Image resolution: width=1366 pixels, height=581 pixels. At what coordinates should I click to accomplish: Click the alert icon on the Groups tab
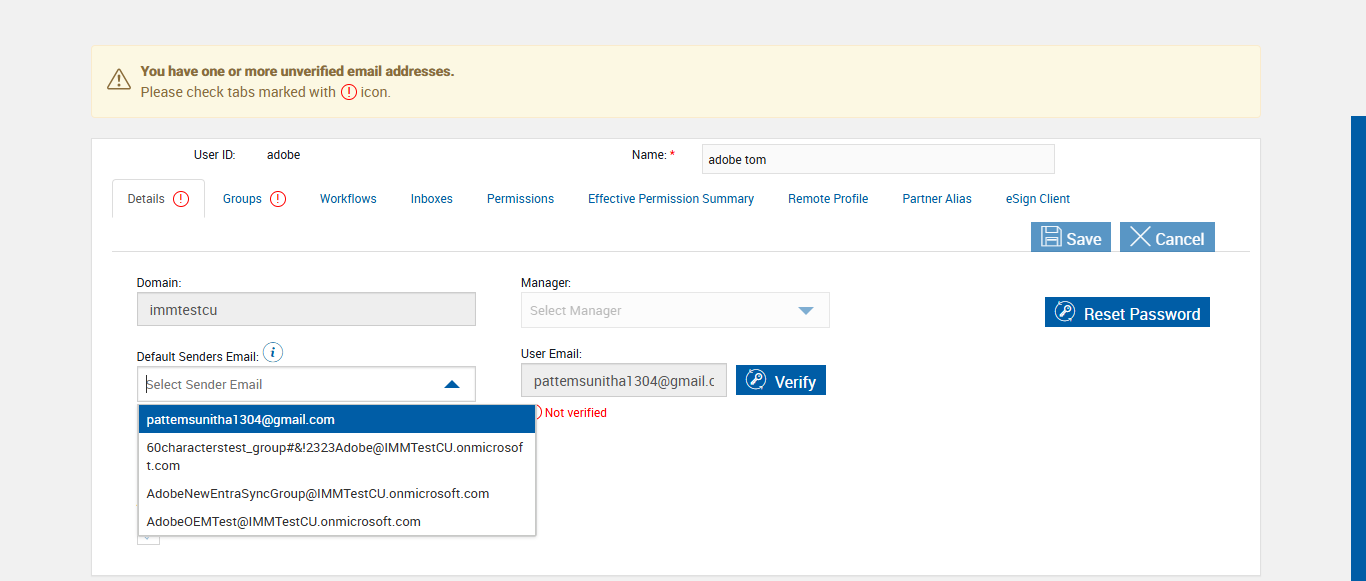click(278, 199)
